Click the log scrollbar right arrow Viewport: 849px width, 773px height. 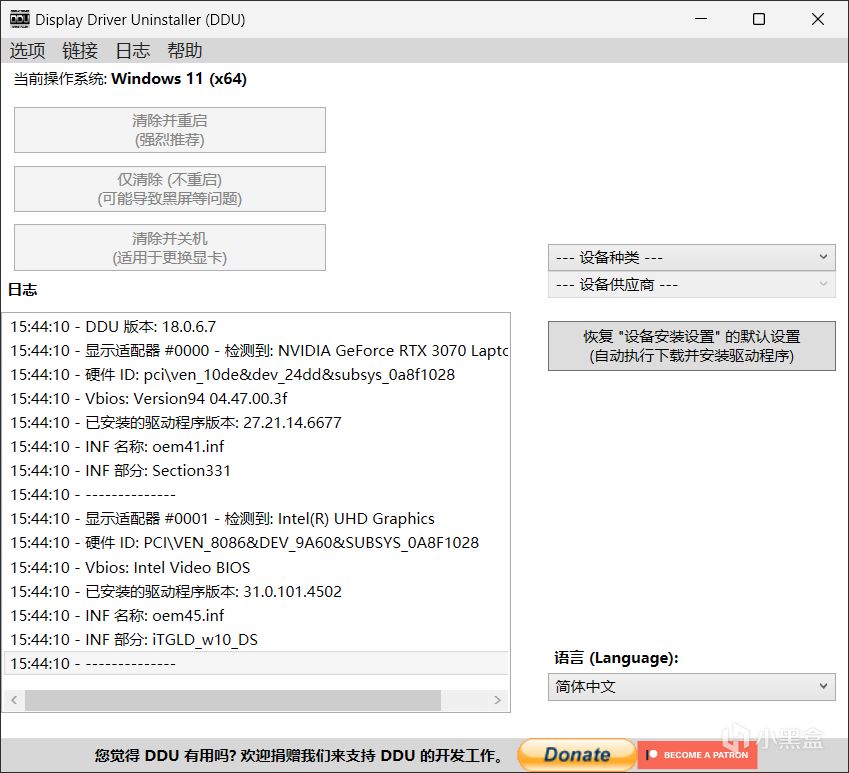click(497, 700)
